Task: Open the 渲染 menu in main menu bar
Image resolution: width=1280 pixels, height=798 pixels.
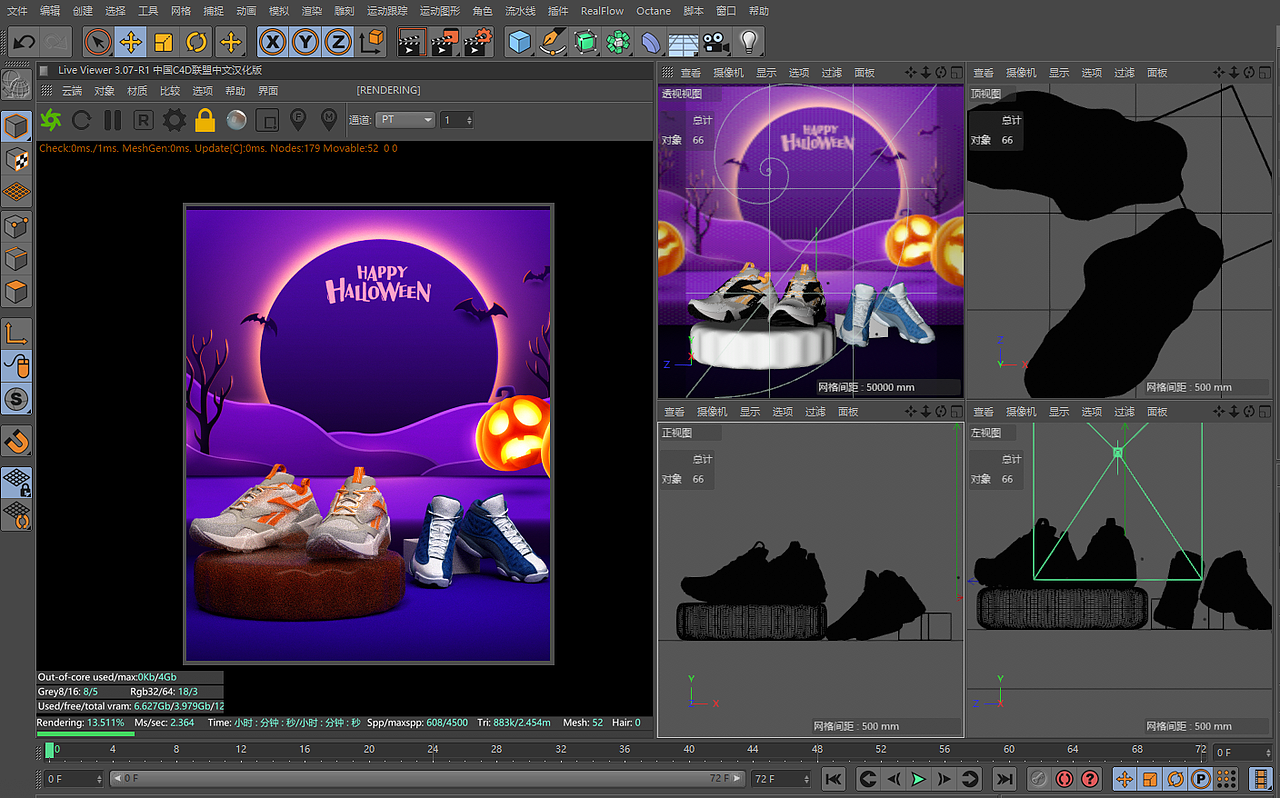Action: (x=311, y=11)
